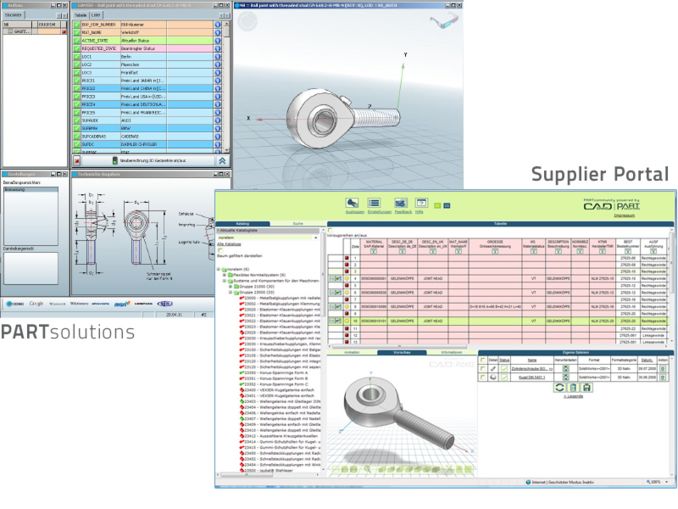
Task: Toggle the green checkbox of the ACTIVE_STATE row
Action: click(x=77, y=41)
